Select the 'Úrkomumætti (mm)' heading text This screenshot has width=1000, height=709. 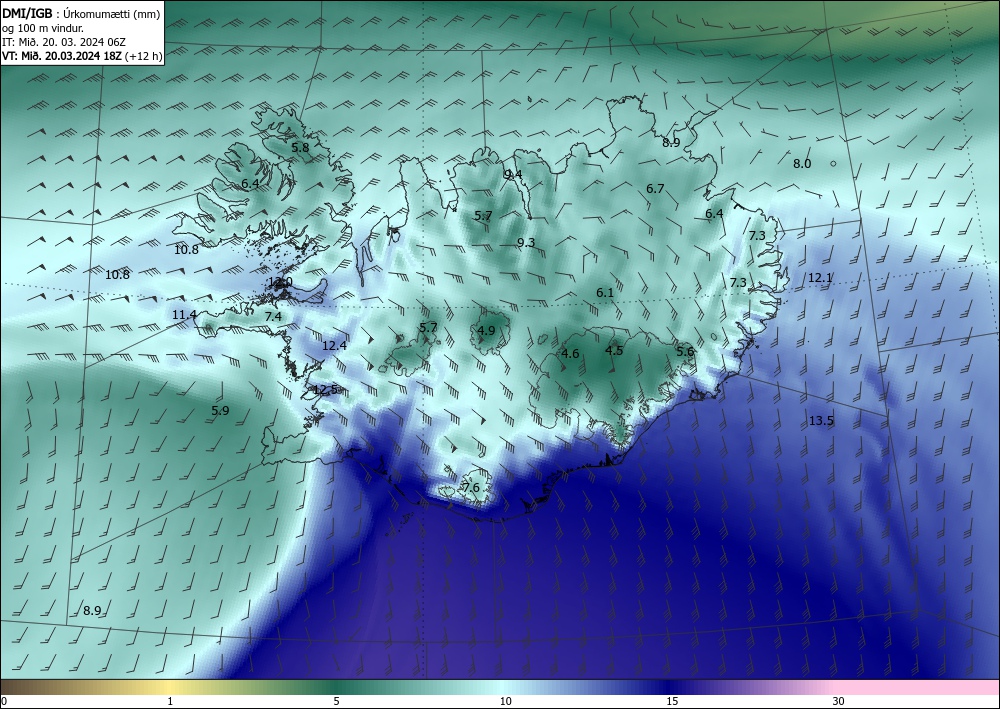pos(112,14)
